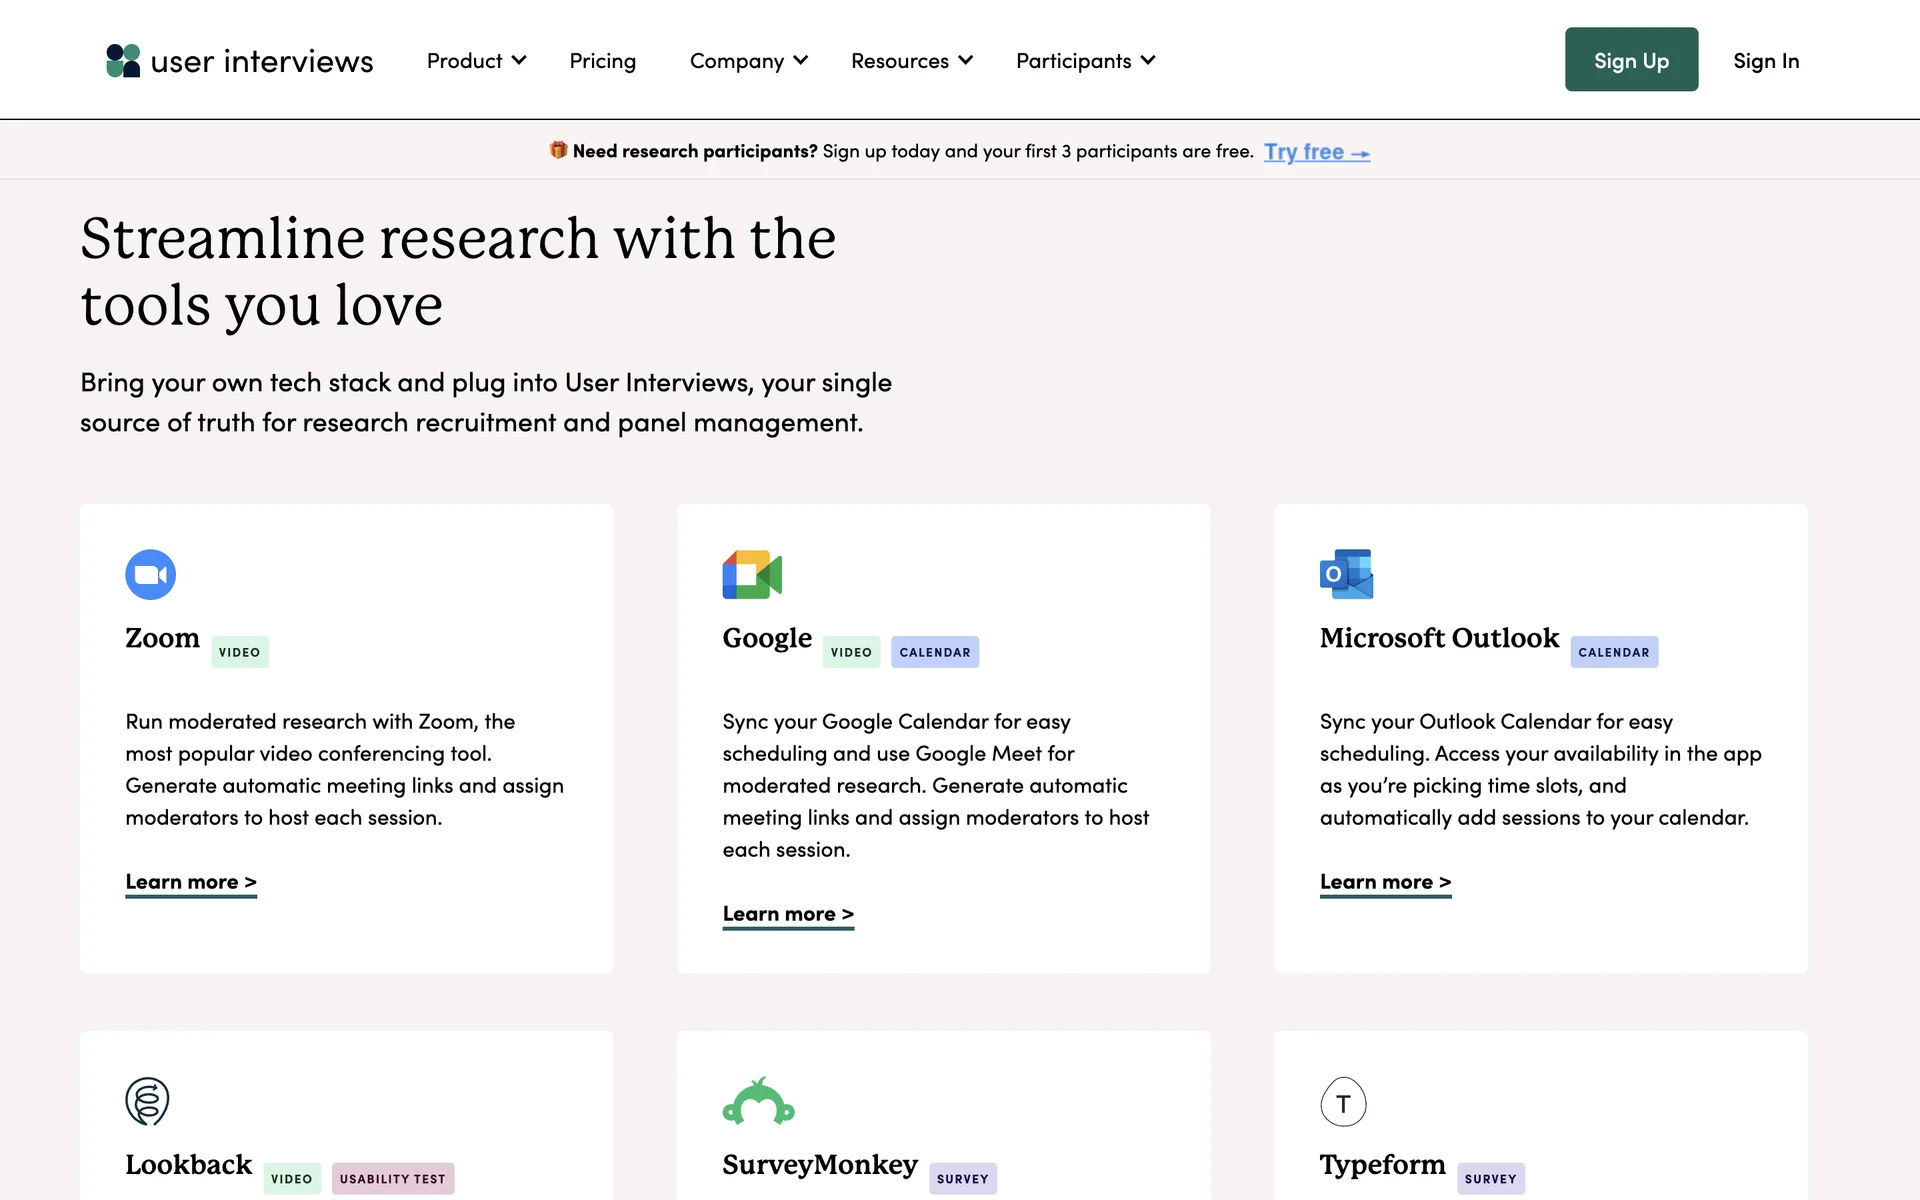Click the Lookback spiral icon
1920x1200 pixels.
point(147,1101)
